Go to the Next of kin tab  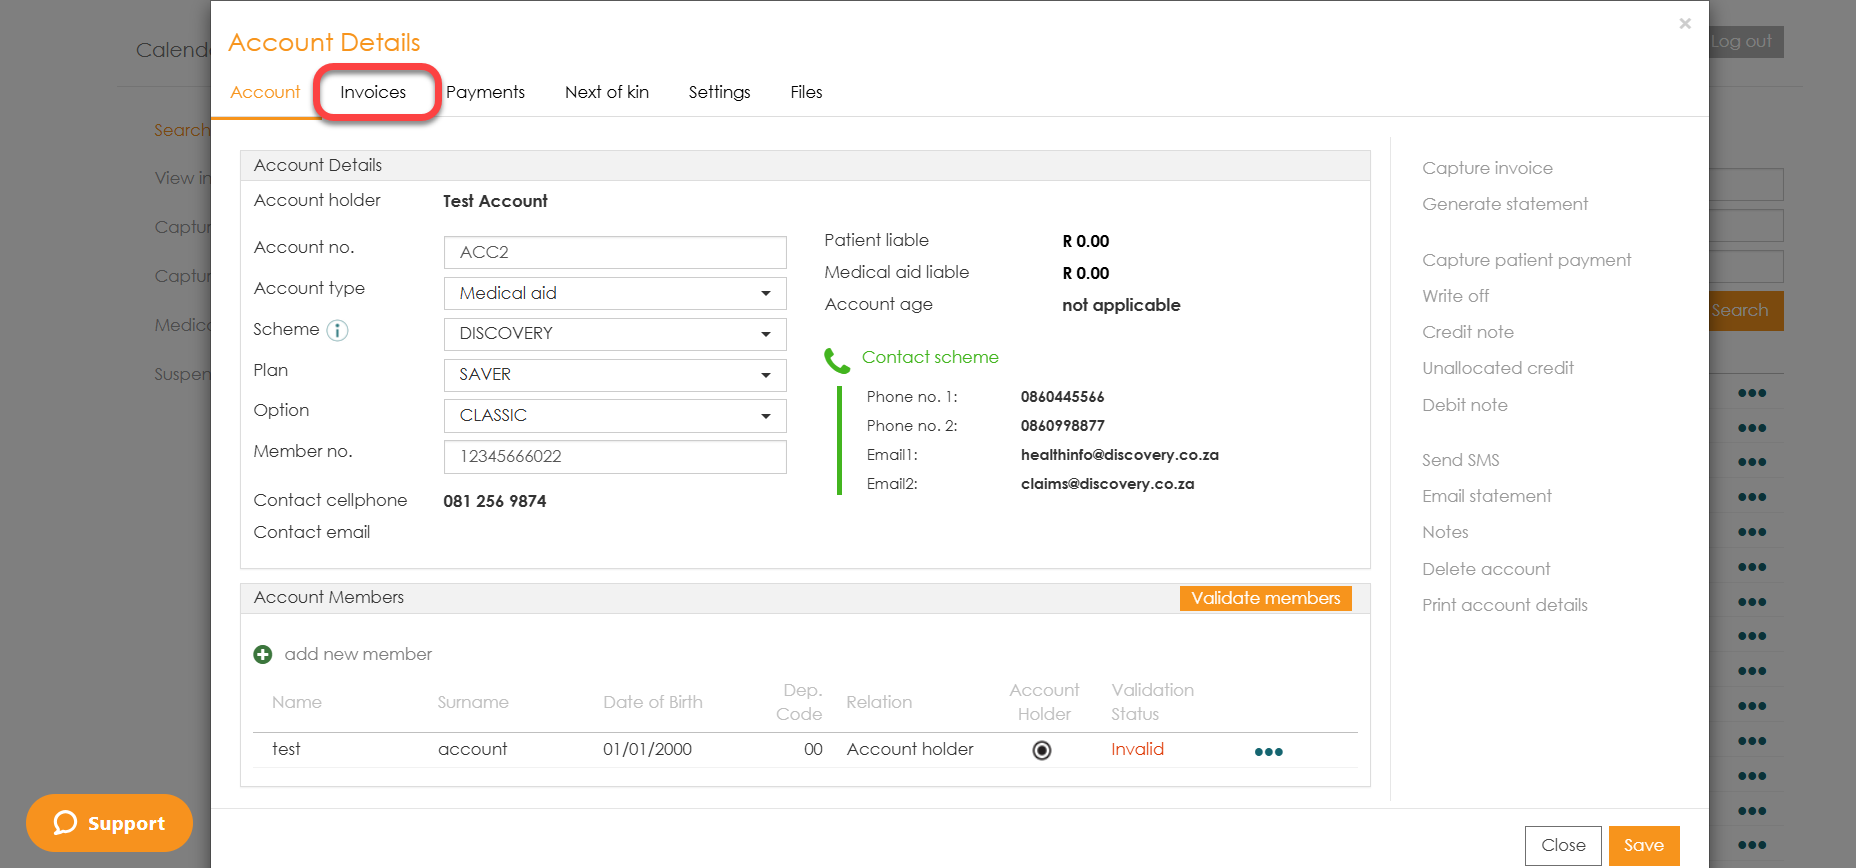point(606,92)
